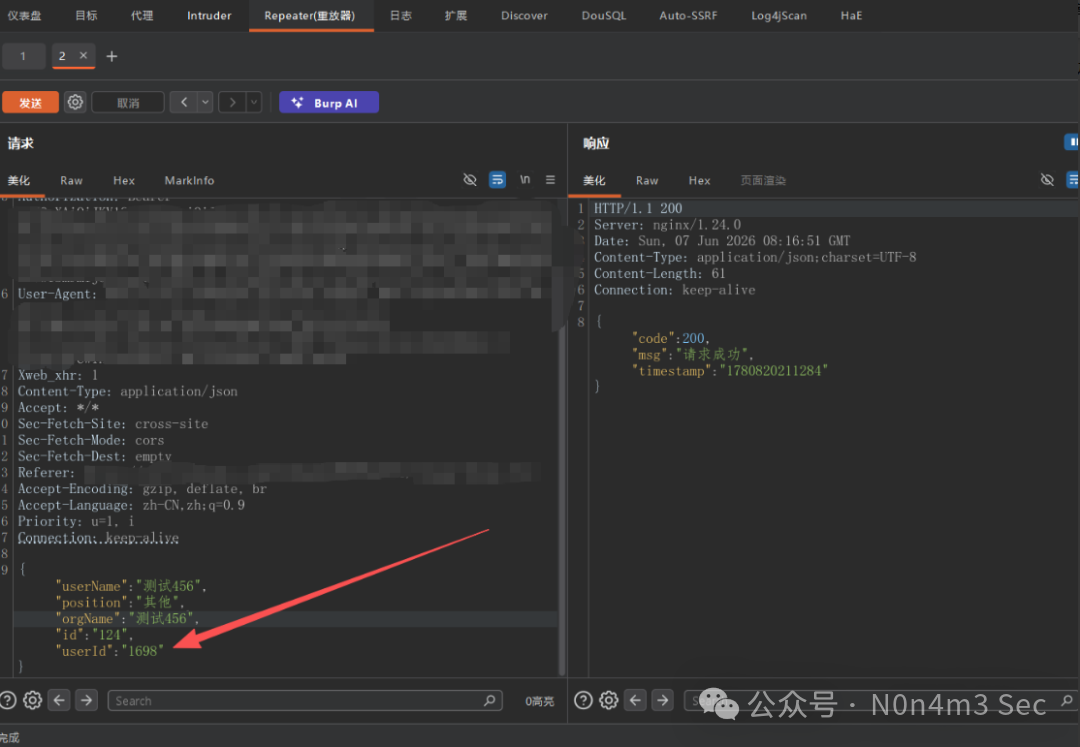The width and height of the screenshot is (1080, 747).
Task: Select response 美化 Pretty view tab
Action: 594,180
